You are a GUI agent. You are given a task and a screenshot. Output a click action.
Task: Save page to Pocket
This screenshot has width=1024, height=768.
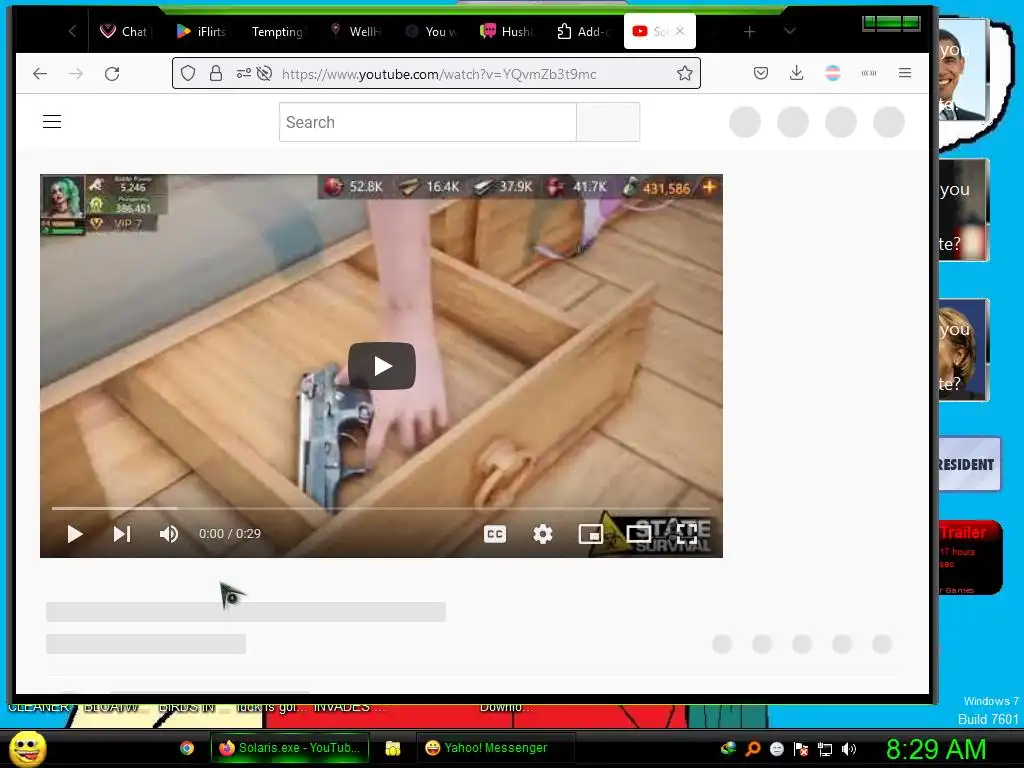pos(761,73)
